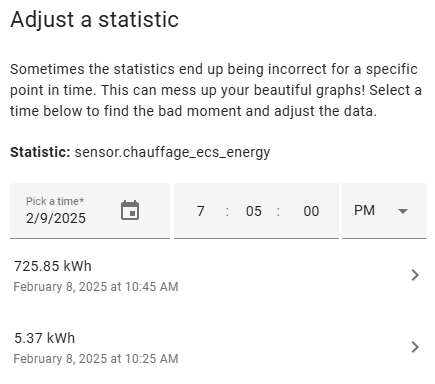Click the sensor.chauffage_ecs_energy statistic name

tap(172, 153)
